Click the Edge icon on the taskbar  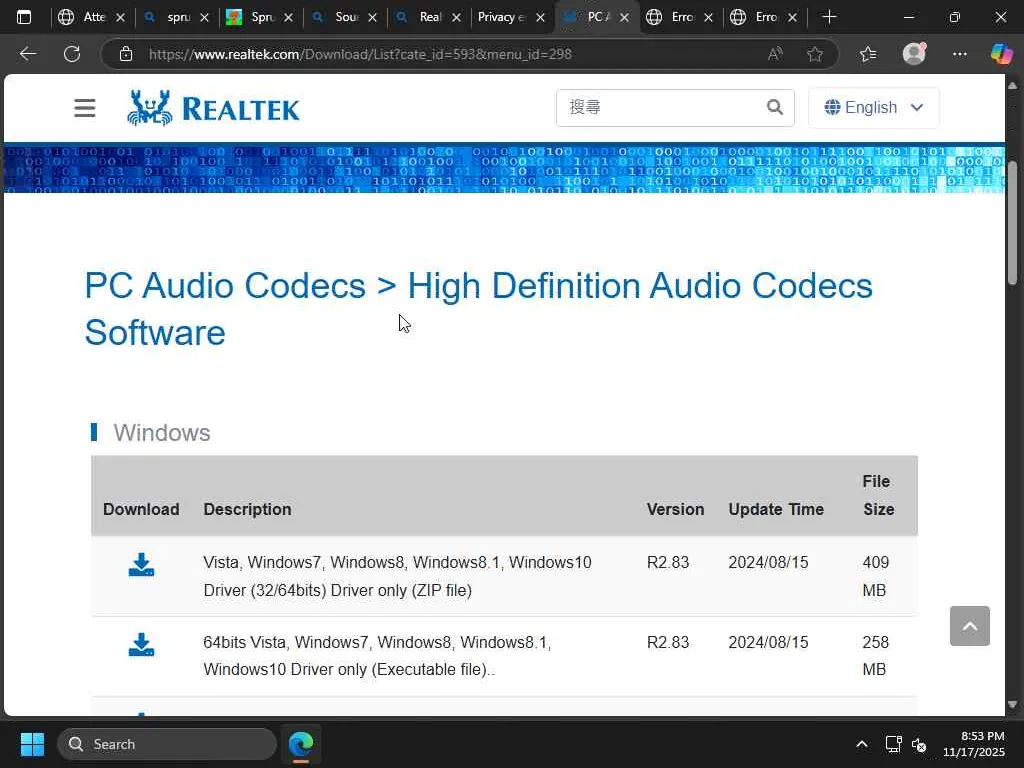pyautogui.click(x=301, y=744)
